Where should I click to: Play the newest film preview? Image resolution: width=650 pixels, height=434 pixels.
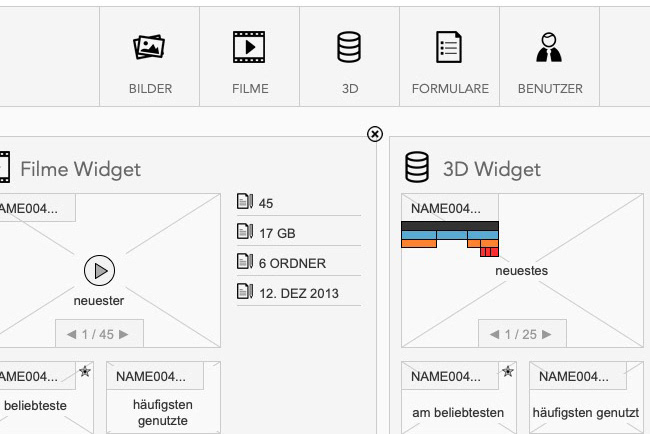pos(99,269)
